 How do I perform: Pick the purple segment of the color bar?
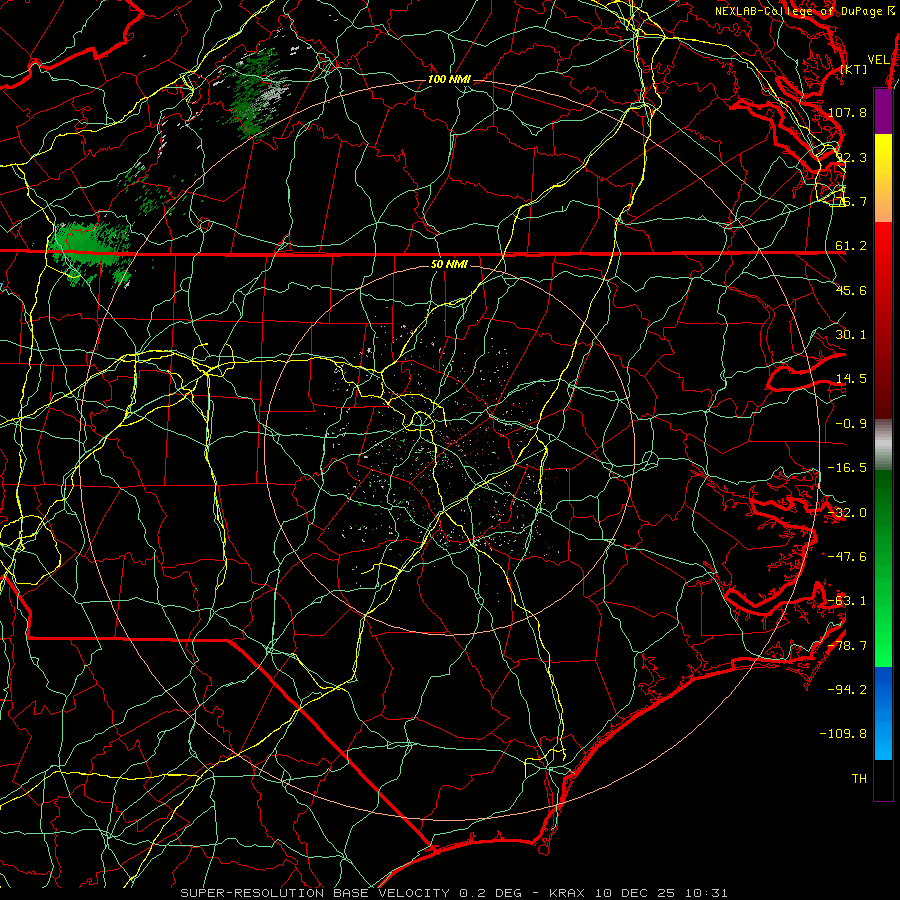883,111
